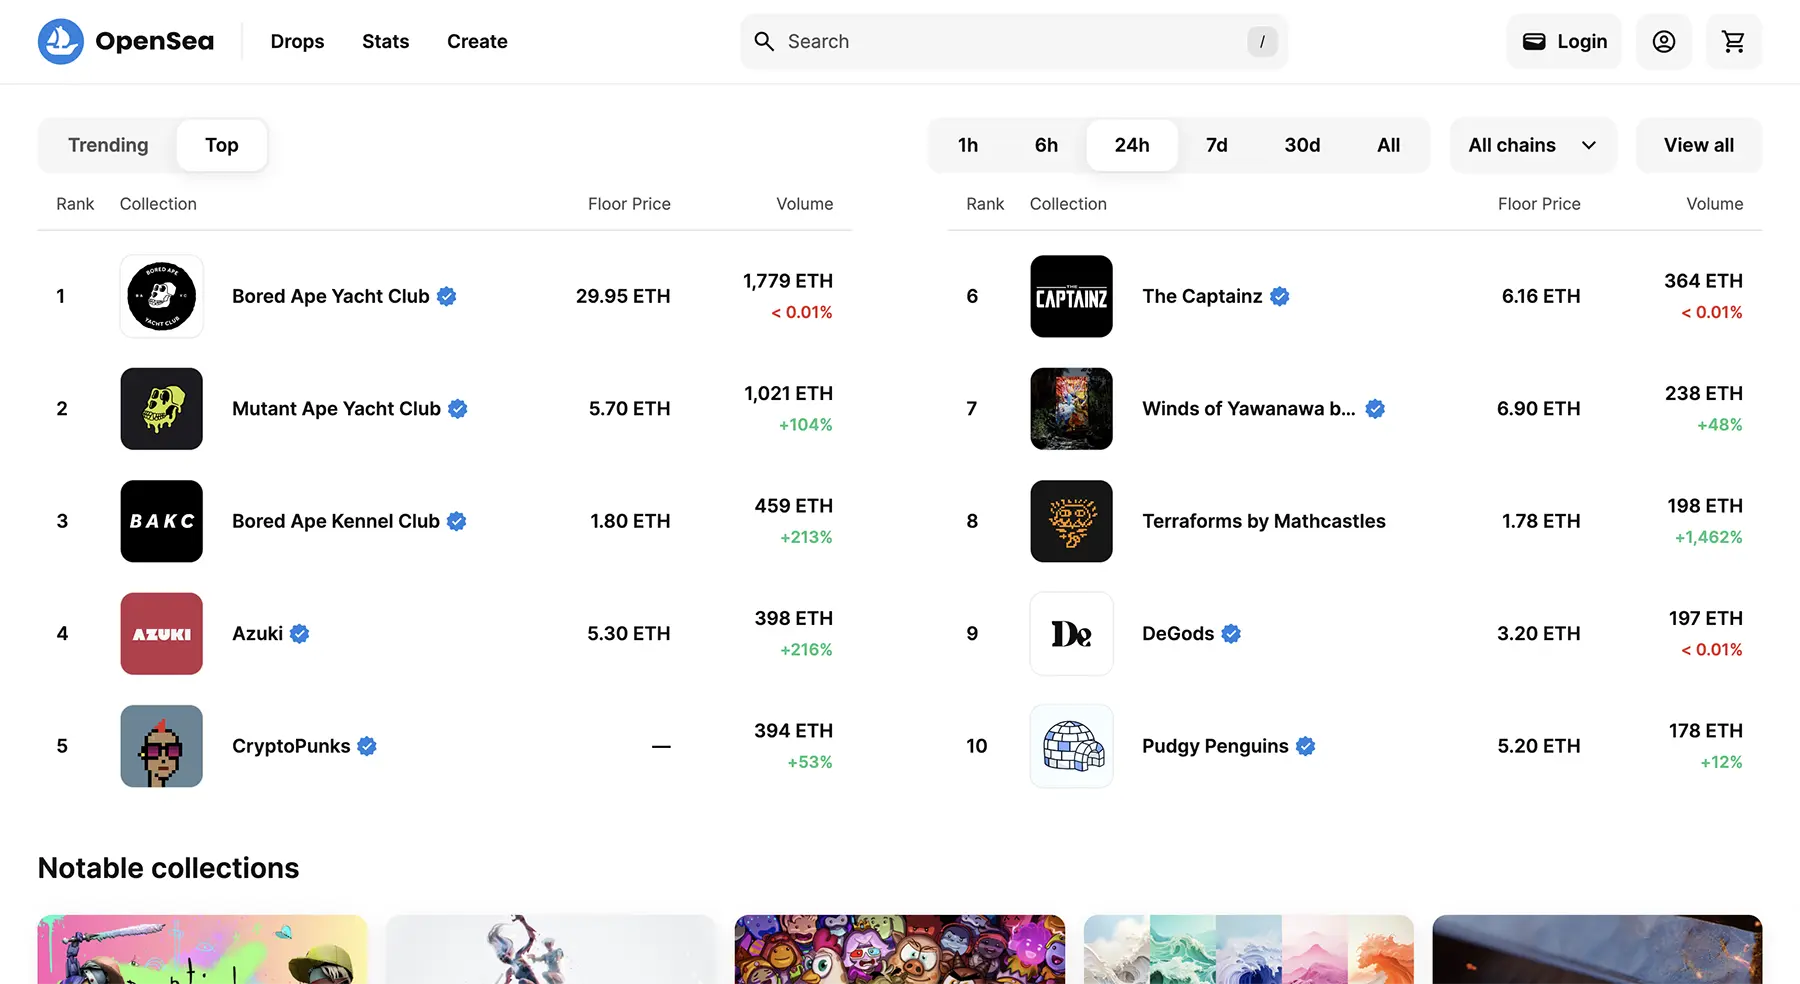Click verified badge next to Winds of Yawanawa
The height and width of the screenshot is (984, 1800).
click(x=1375, y=409)
